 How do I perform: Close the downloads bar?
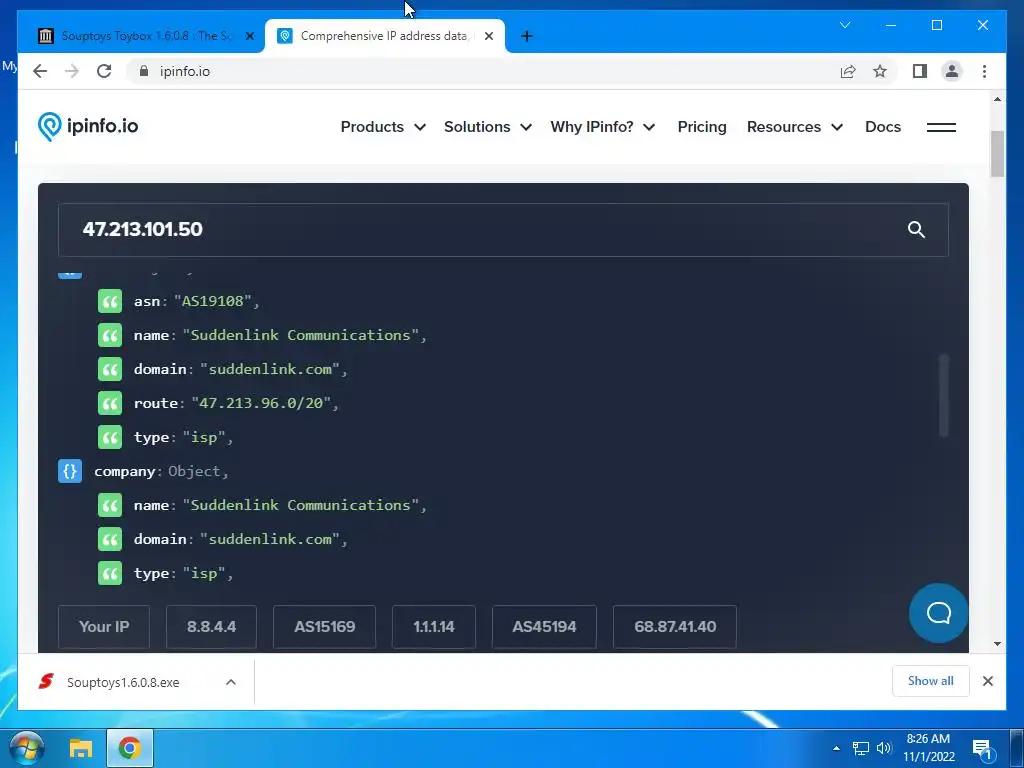click(987, 681)
